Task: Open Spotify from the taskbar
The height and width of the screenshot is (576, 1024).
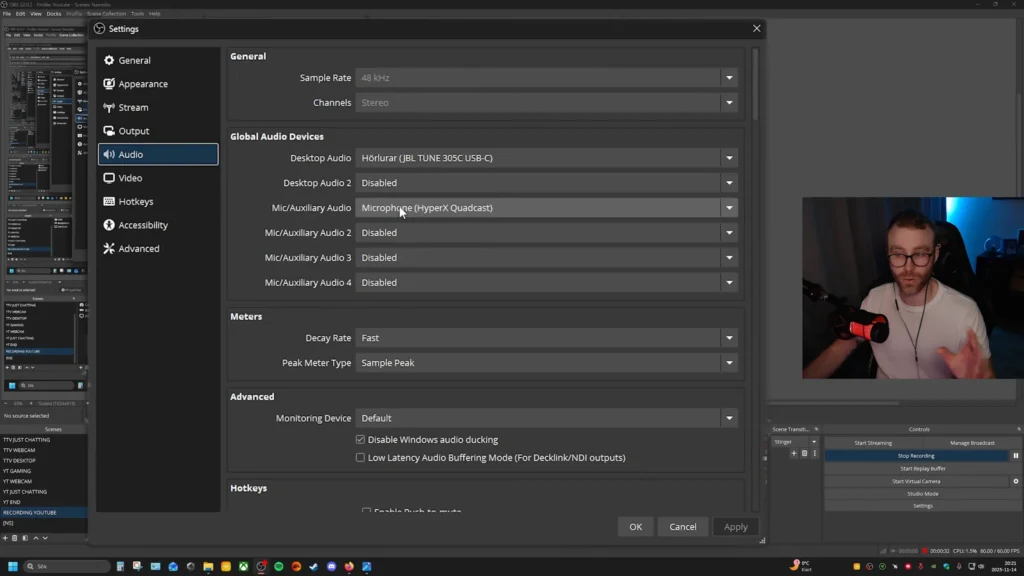Action: pyautogui.click(x=279, y=566)
